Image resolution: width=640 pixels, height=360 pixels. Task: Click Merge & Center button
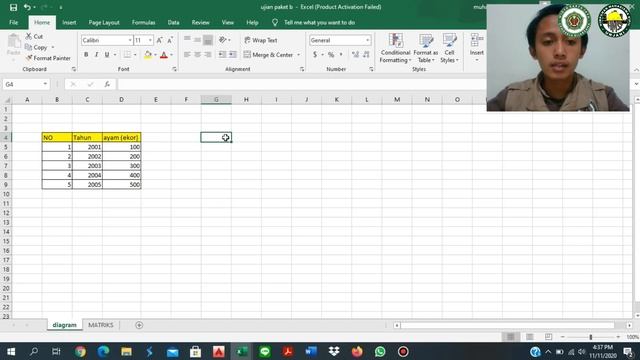pos(268,55)
